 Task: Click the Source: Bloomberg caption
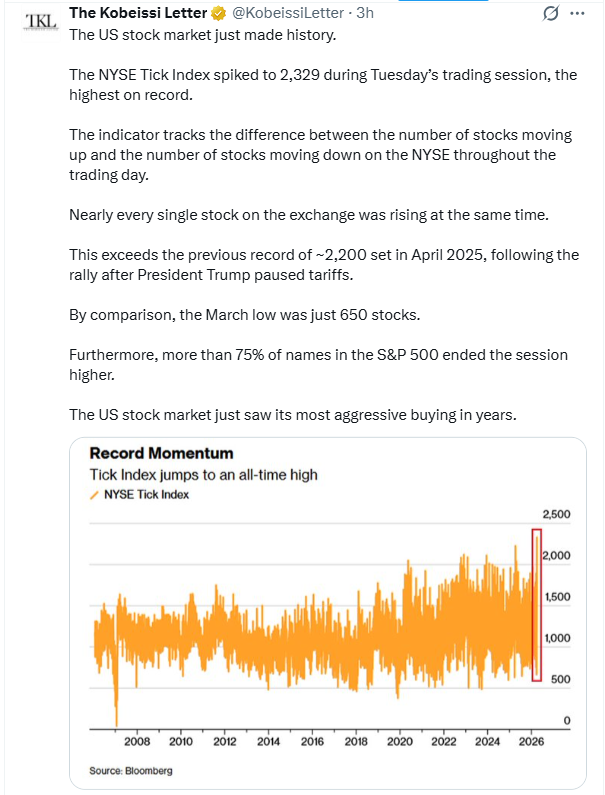(131, 770)
